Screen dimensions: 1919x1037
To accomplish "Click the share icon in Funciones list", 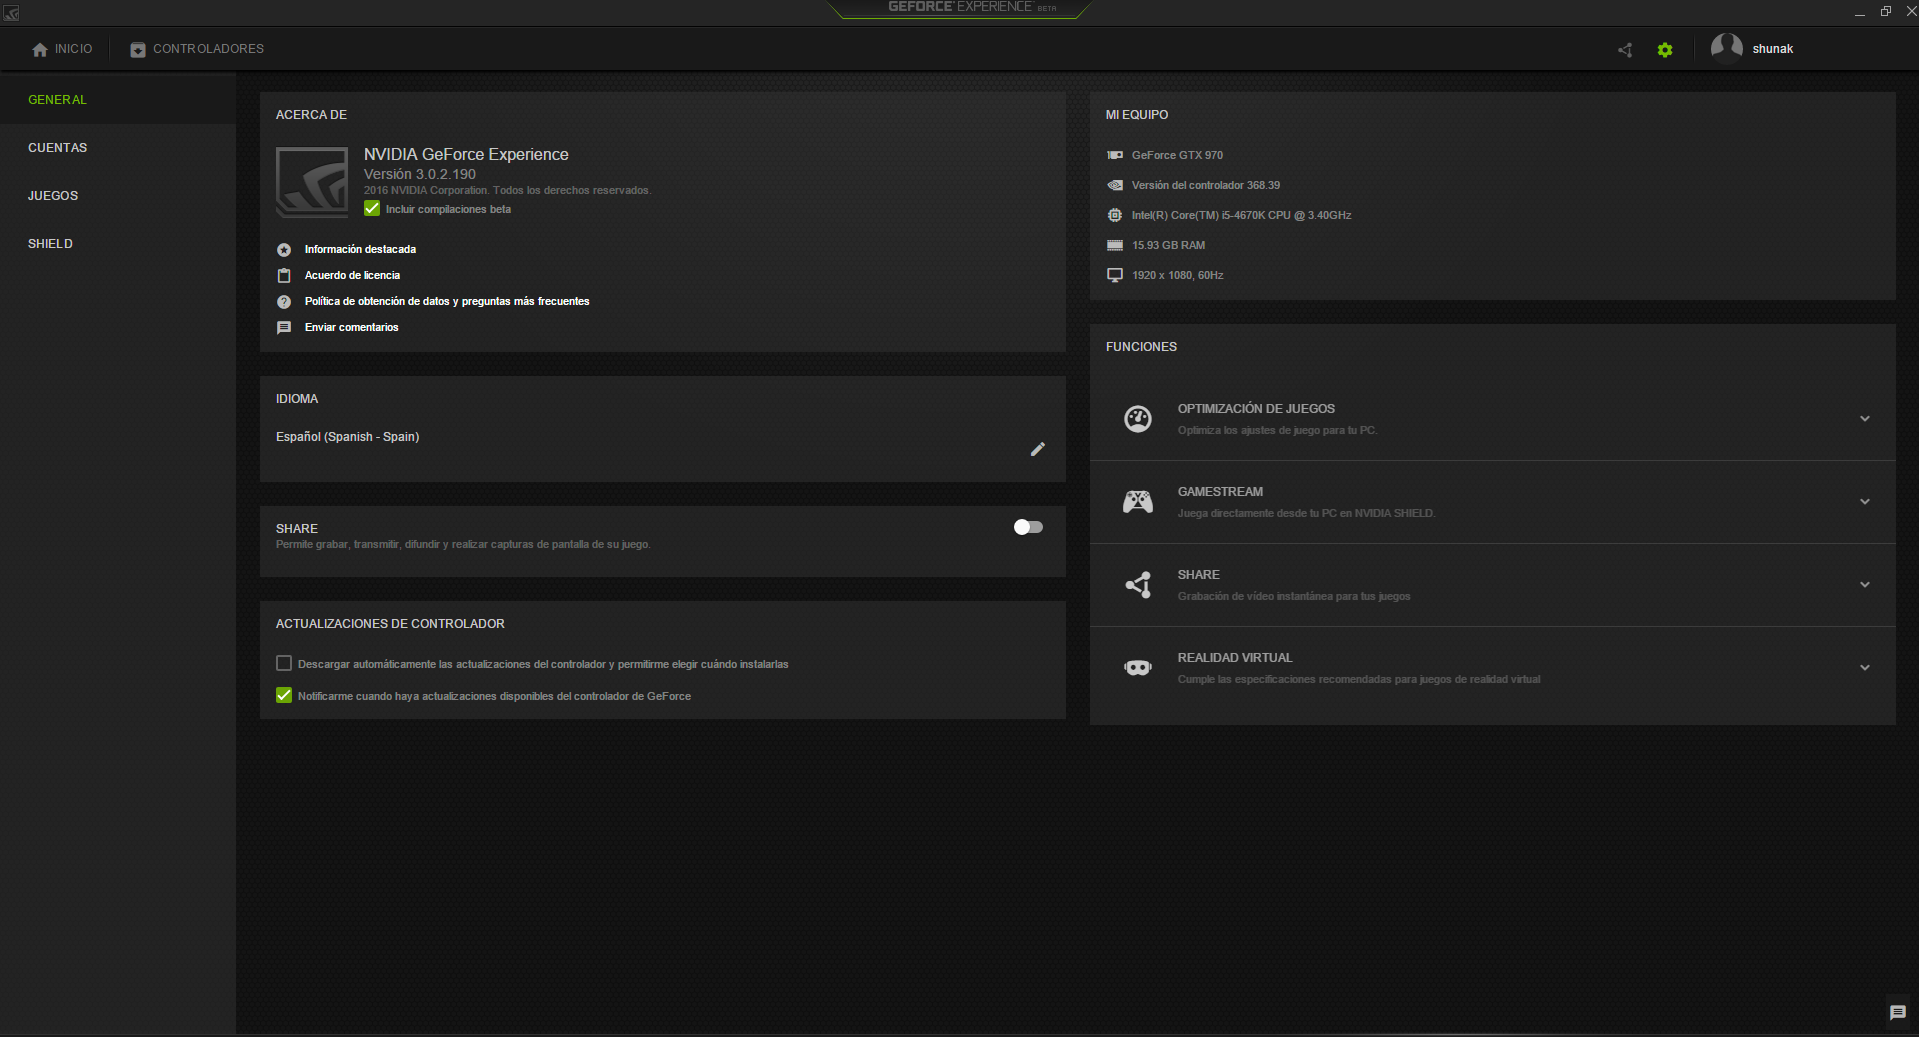I will tap(1138, 585).
